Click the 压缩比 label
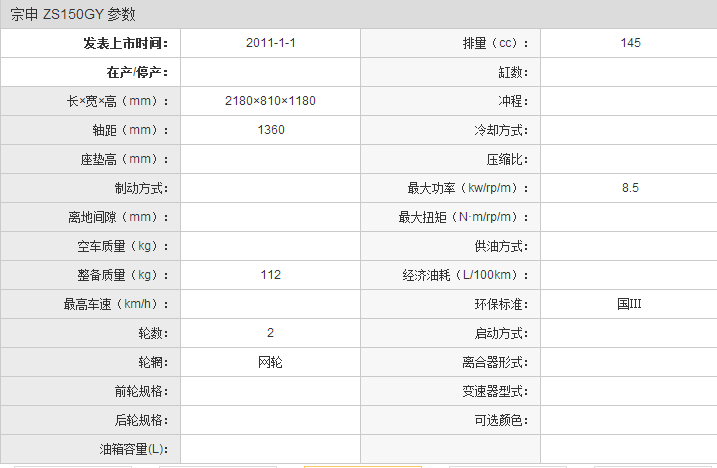 point(507,159)
